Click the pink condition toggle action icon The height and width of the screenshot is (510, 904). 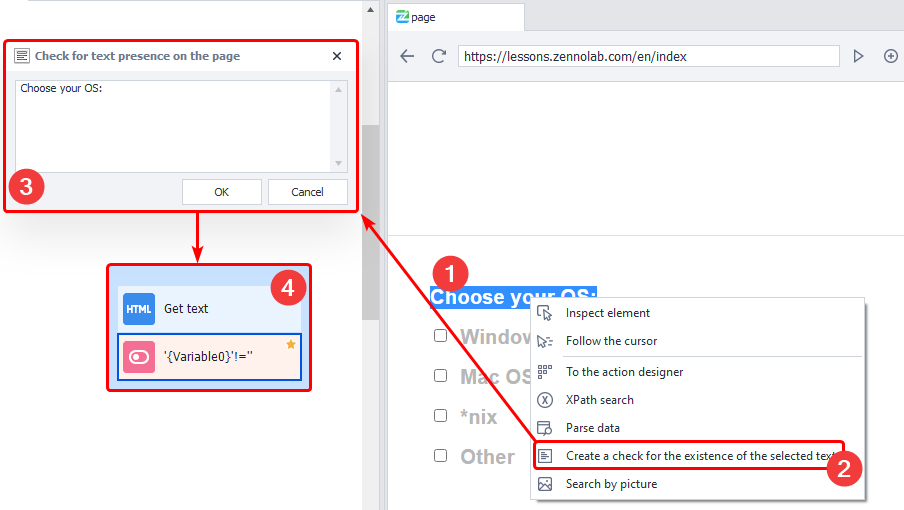pyautogui.click(x=139, y=357)
